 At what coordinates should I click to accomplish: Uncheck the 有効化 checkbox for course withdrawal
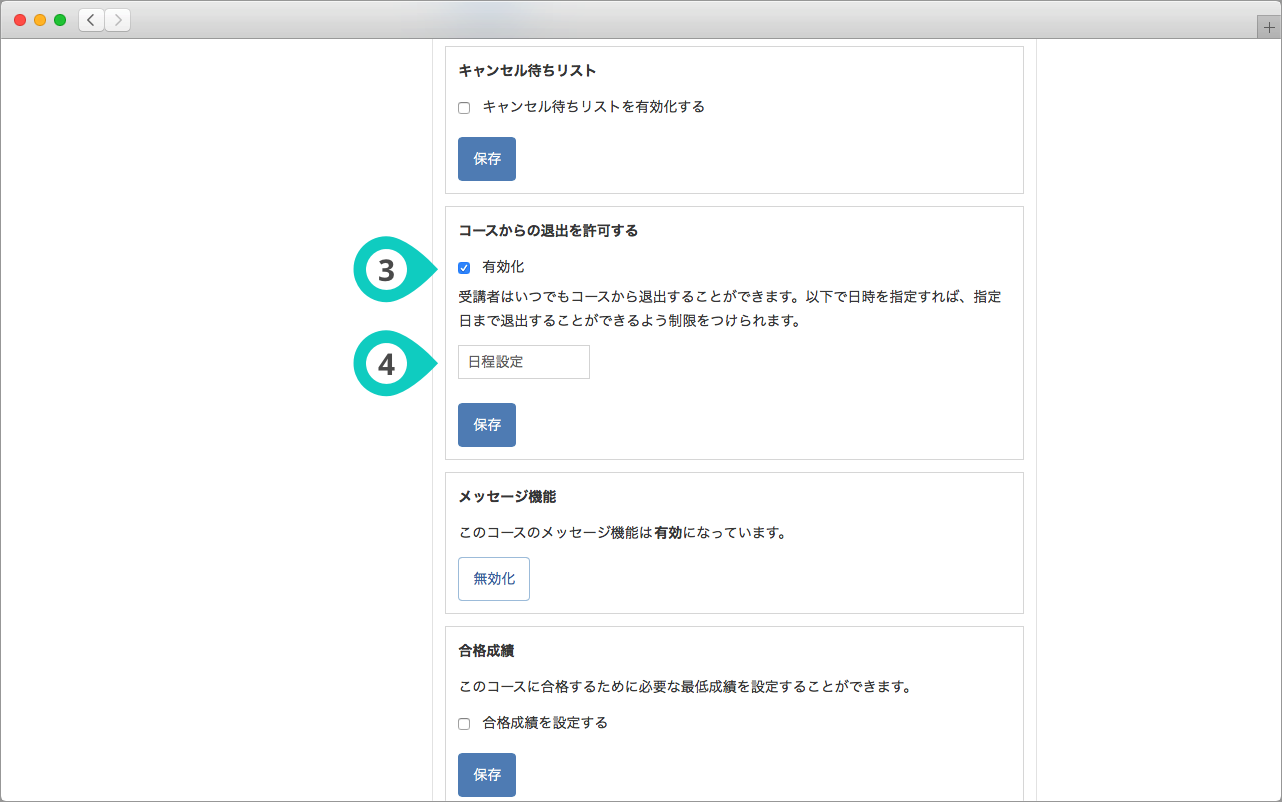click(464, 268)
